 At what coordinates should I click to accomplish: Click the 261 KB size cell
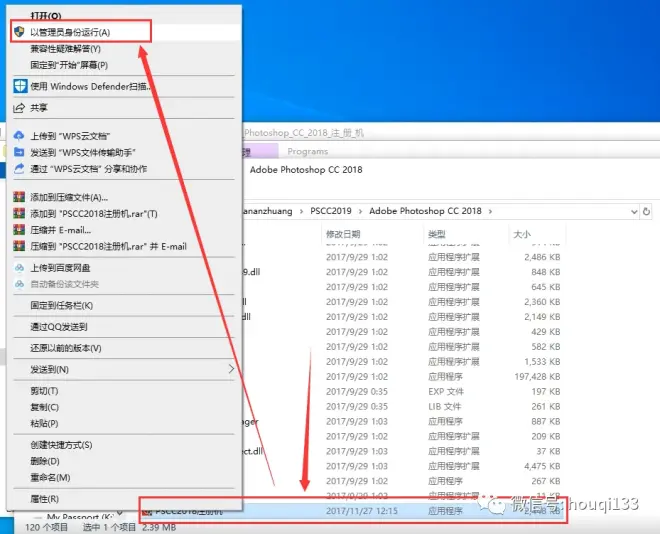pyautogui.click(x=546, y=407)
